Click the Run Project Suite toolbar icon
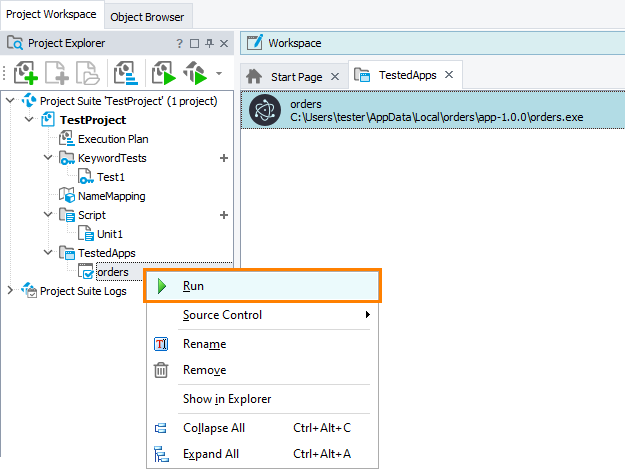The width and height of the screenshot is (625, 469). [x=194, y=75]
